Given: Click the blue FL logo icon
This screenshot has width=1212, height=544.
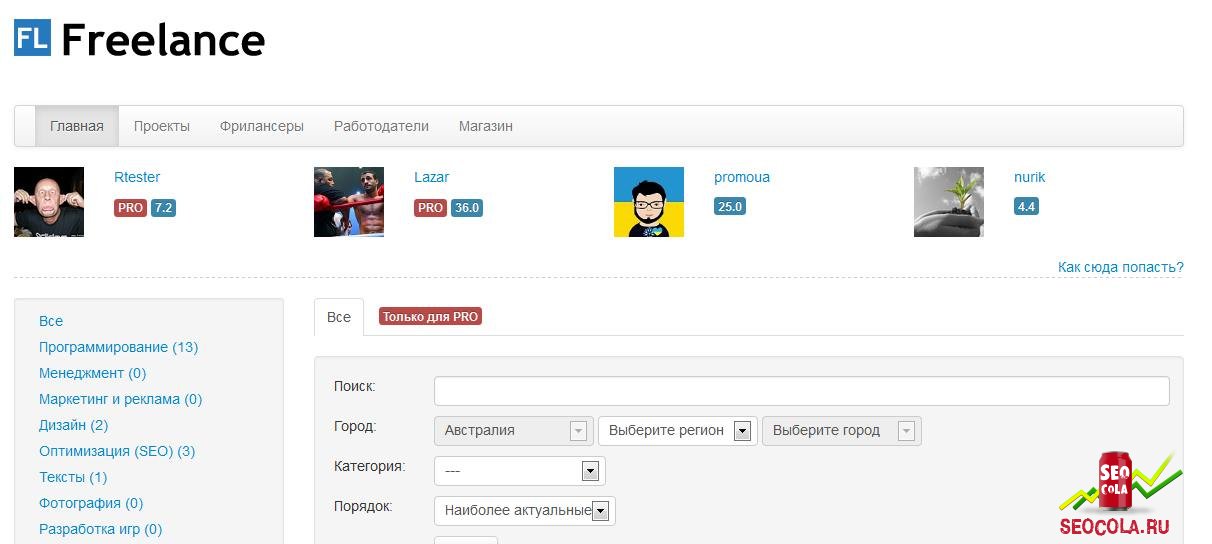Looking at the screenshot, I should pyautogui.click(x=32, y=39).
